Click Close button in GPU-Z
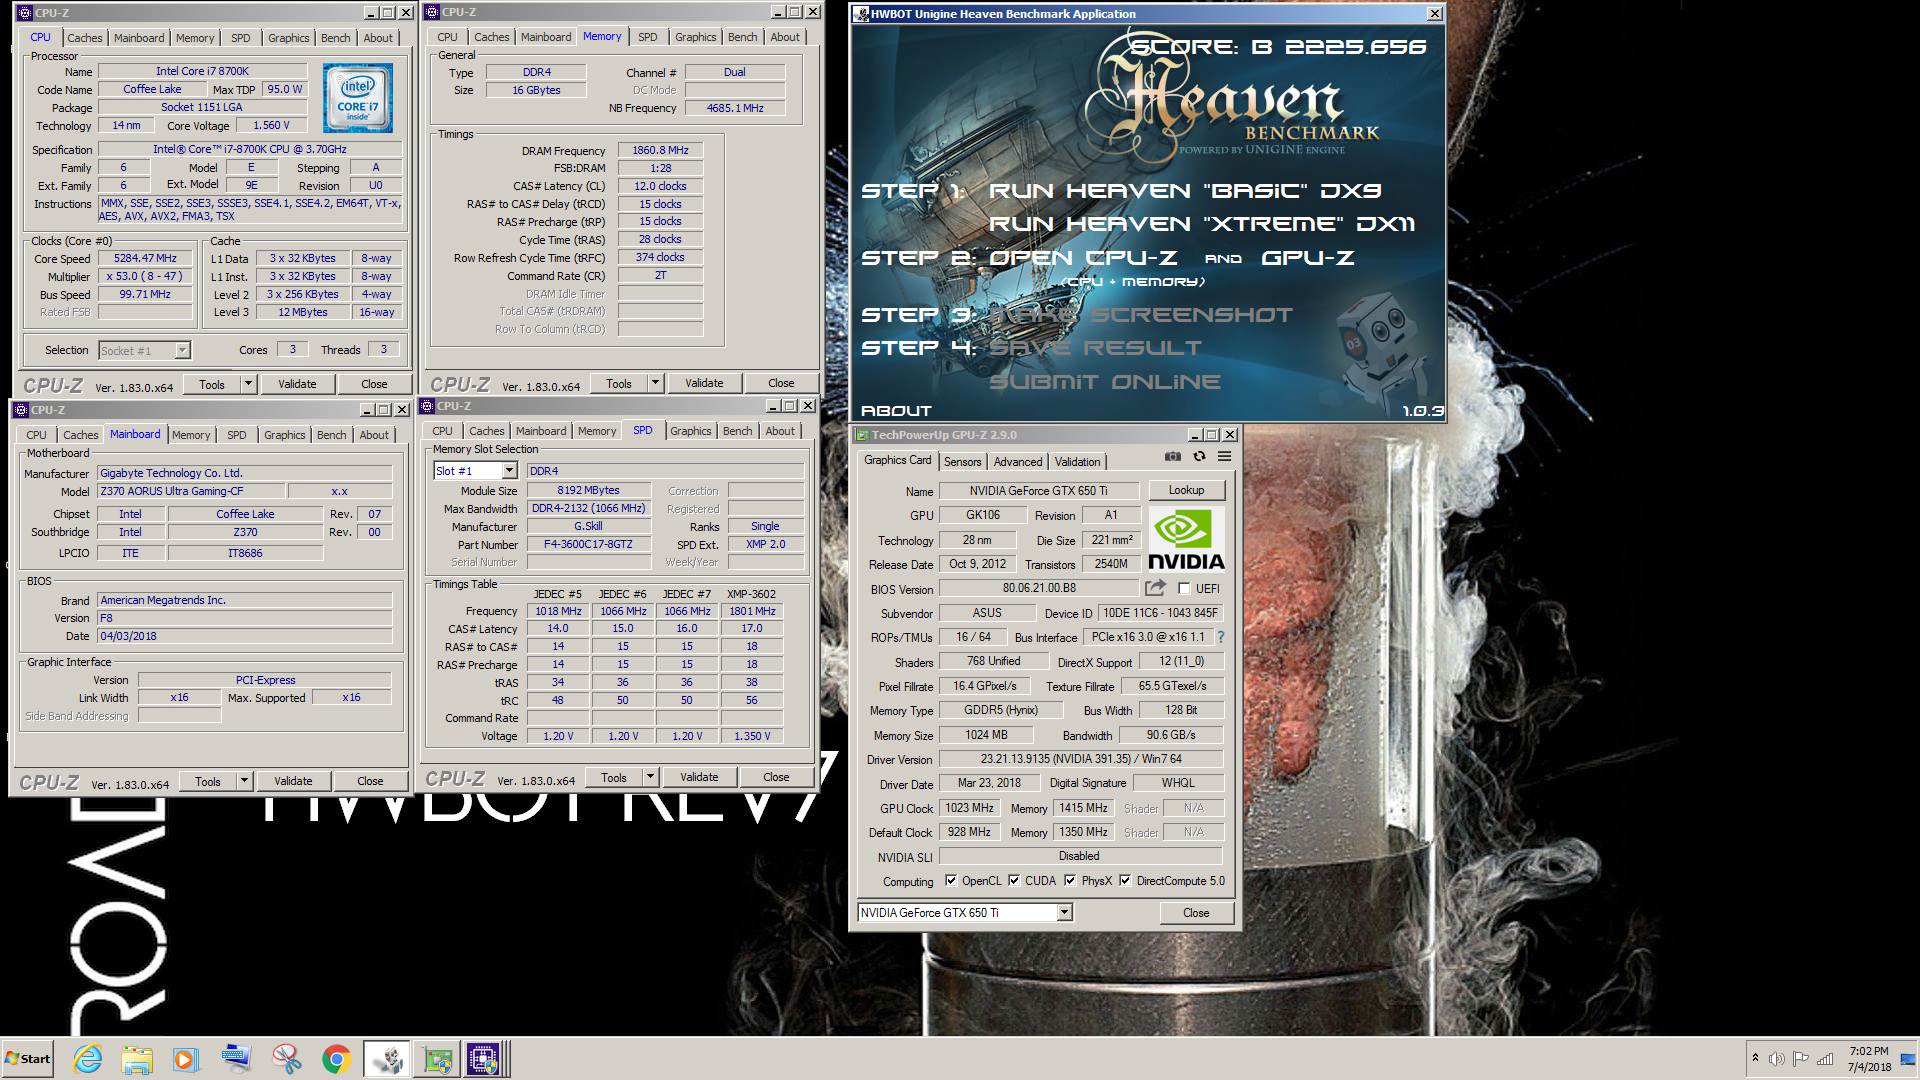The height and width of the screenshot is (1080, 1920). coord(1196,913)
